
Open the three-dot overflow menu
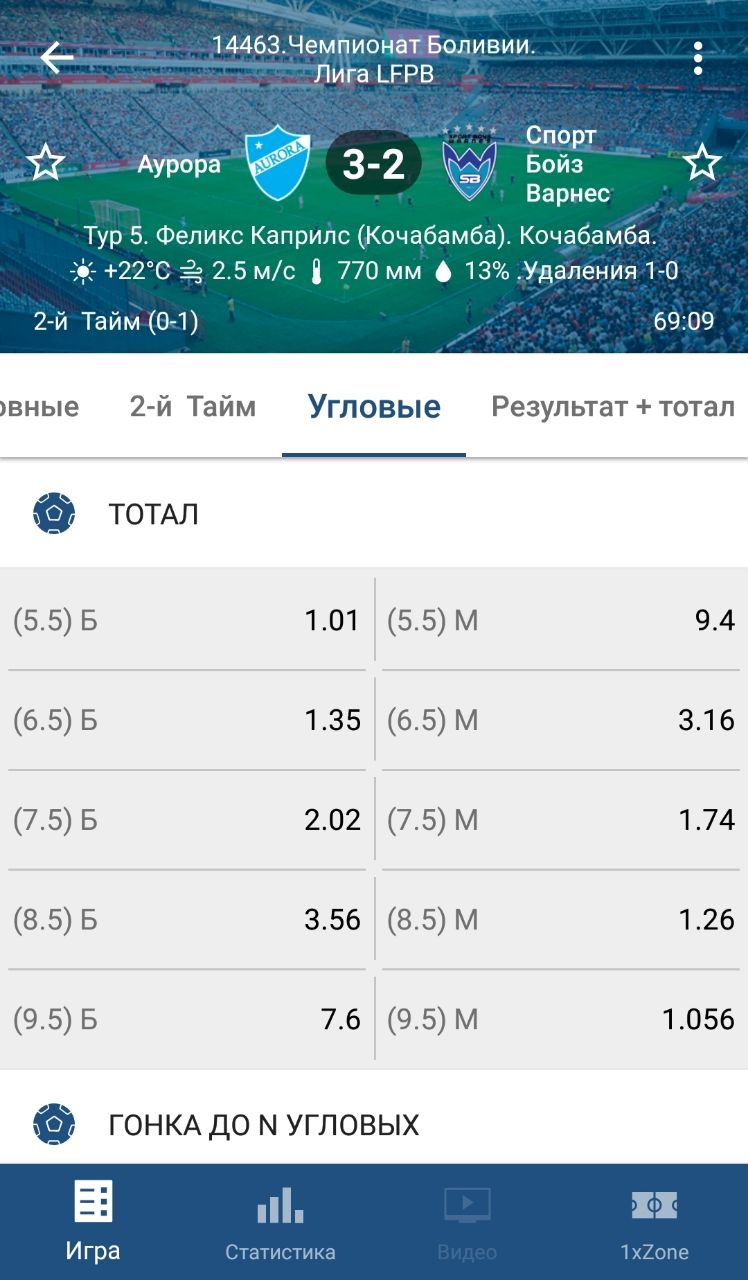698,58
